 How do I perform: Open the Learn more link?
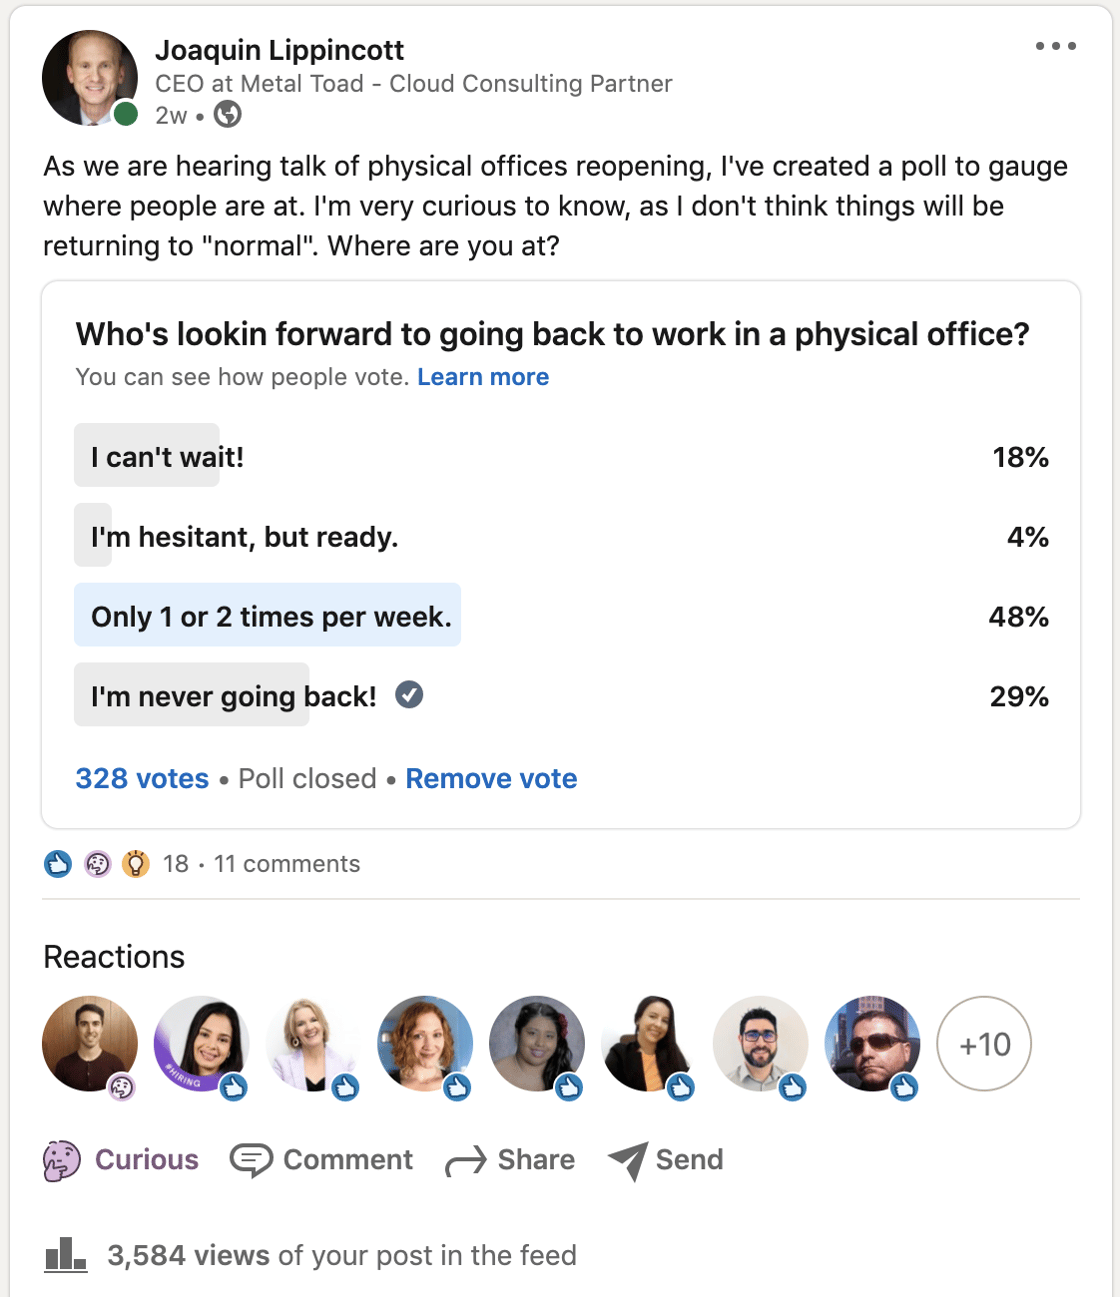click(x=483, y=377)
